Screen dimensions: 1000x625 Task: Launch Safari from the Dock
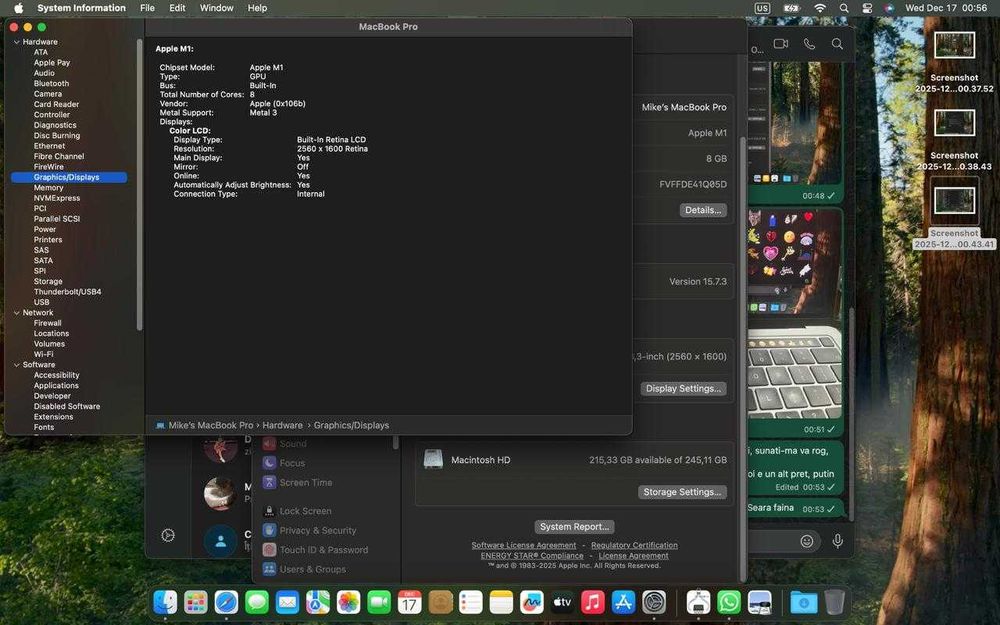[x=226, y=601]
